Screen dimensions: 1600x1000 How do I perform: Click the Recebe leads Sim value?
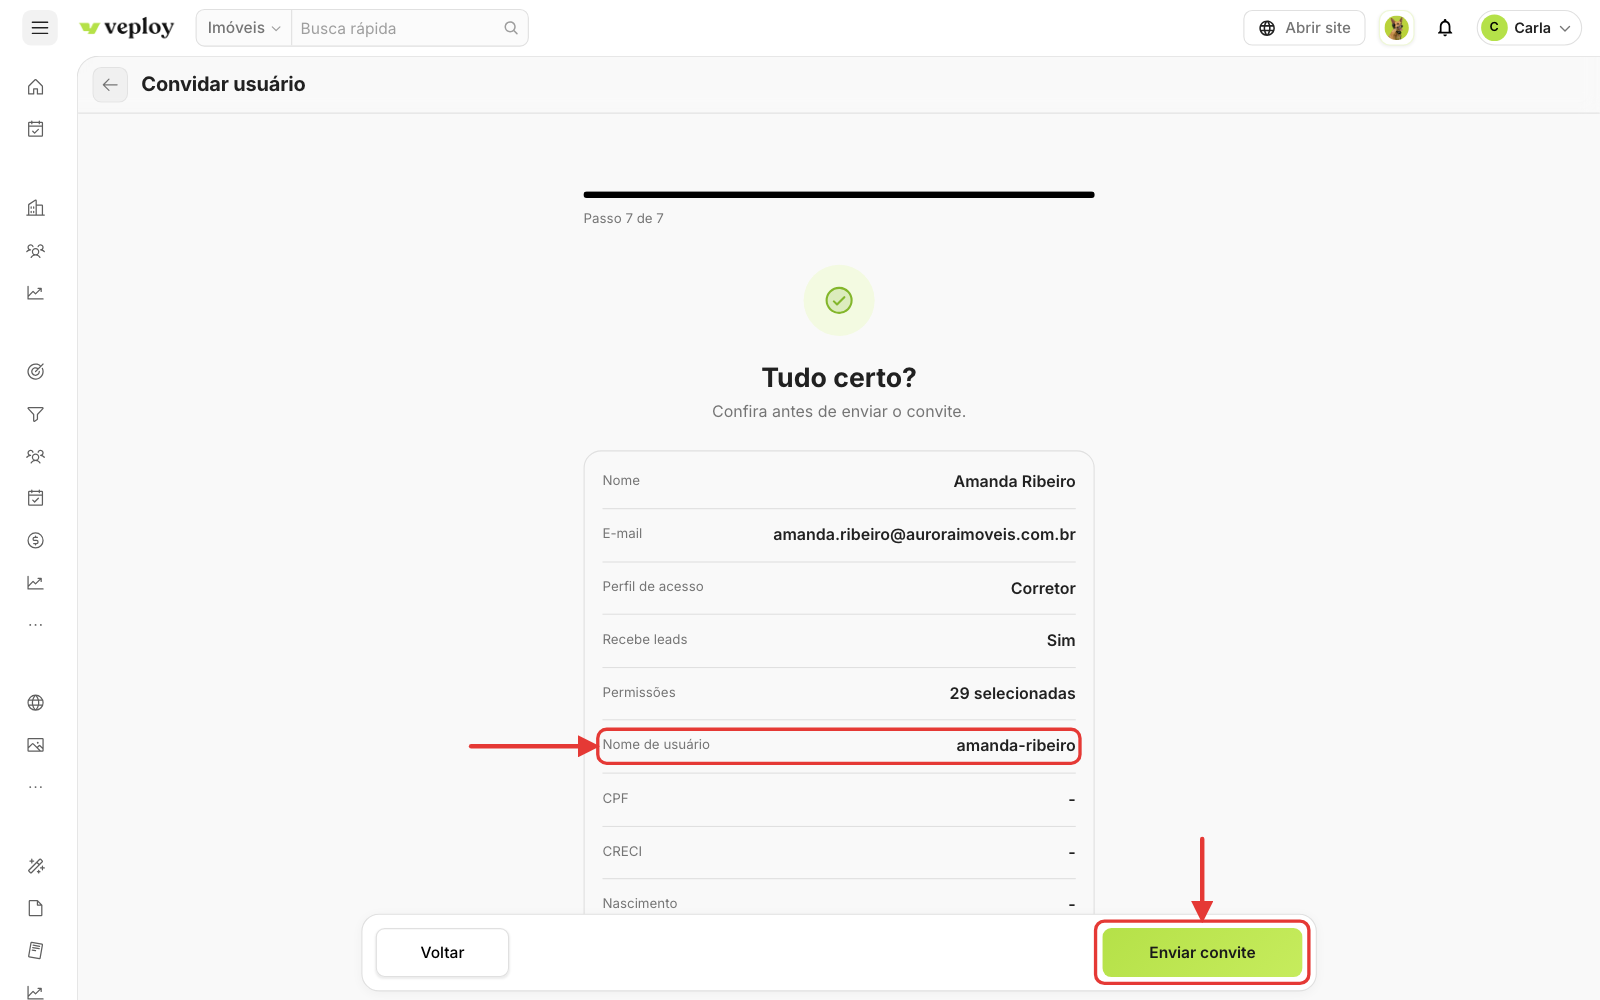(x=1061, y=641)
